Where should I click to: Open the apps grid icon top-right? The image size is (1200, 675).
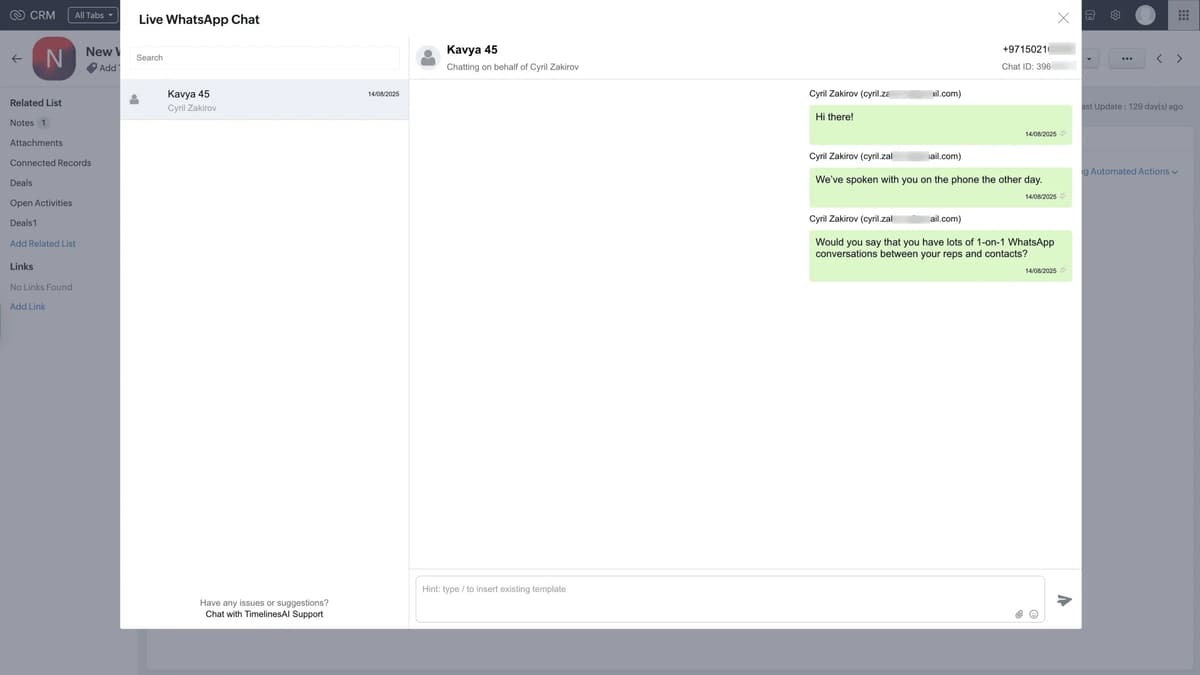[x=1183, y=15]
